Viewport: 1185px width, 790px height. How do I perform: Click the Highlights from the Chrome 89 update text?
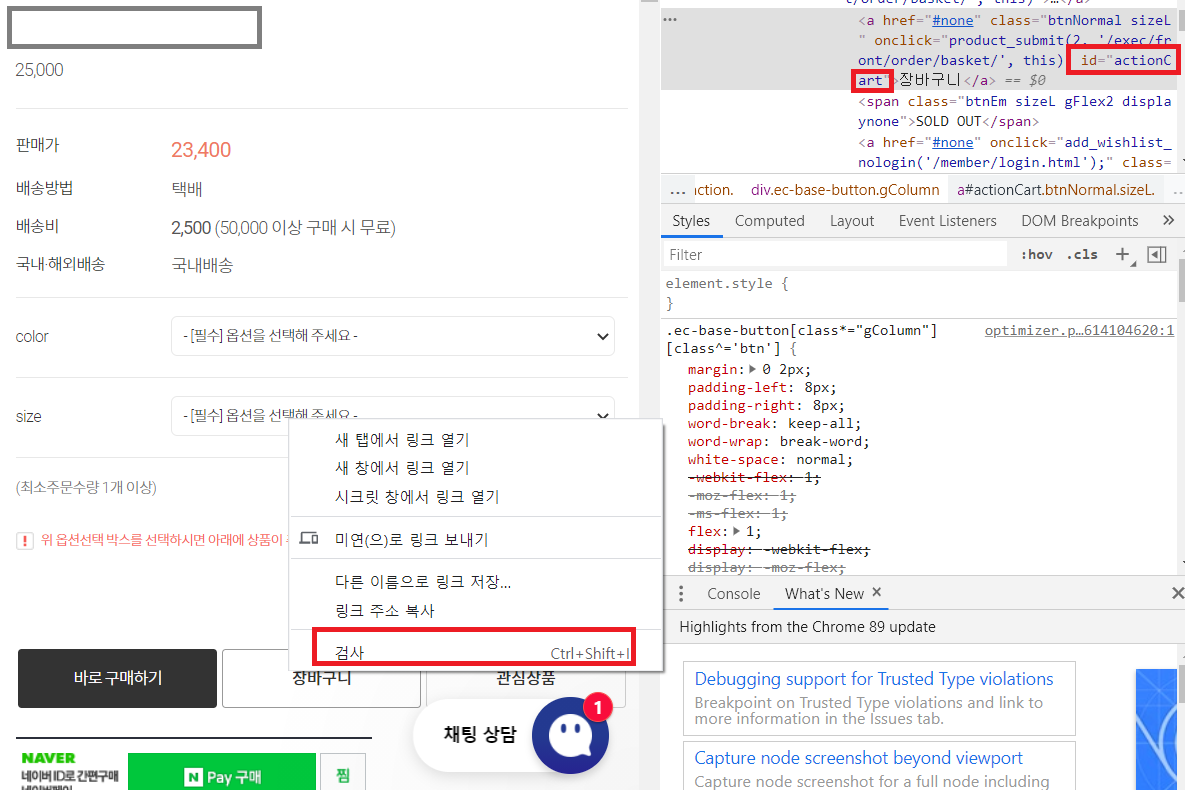click(807, 627)
